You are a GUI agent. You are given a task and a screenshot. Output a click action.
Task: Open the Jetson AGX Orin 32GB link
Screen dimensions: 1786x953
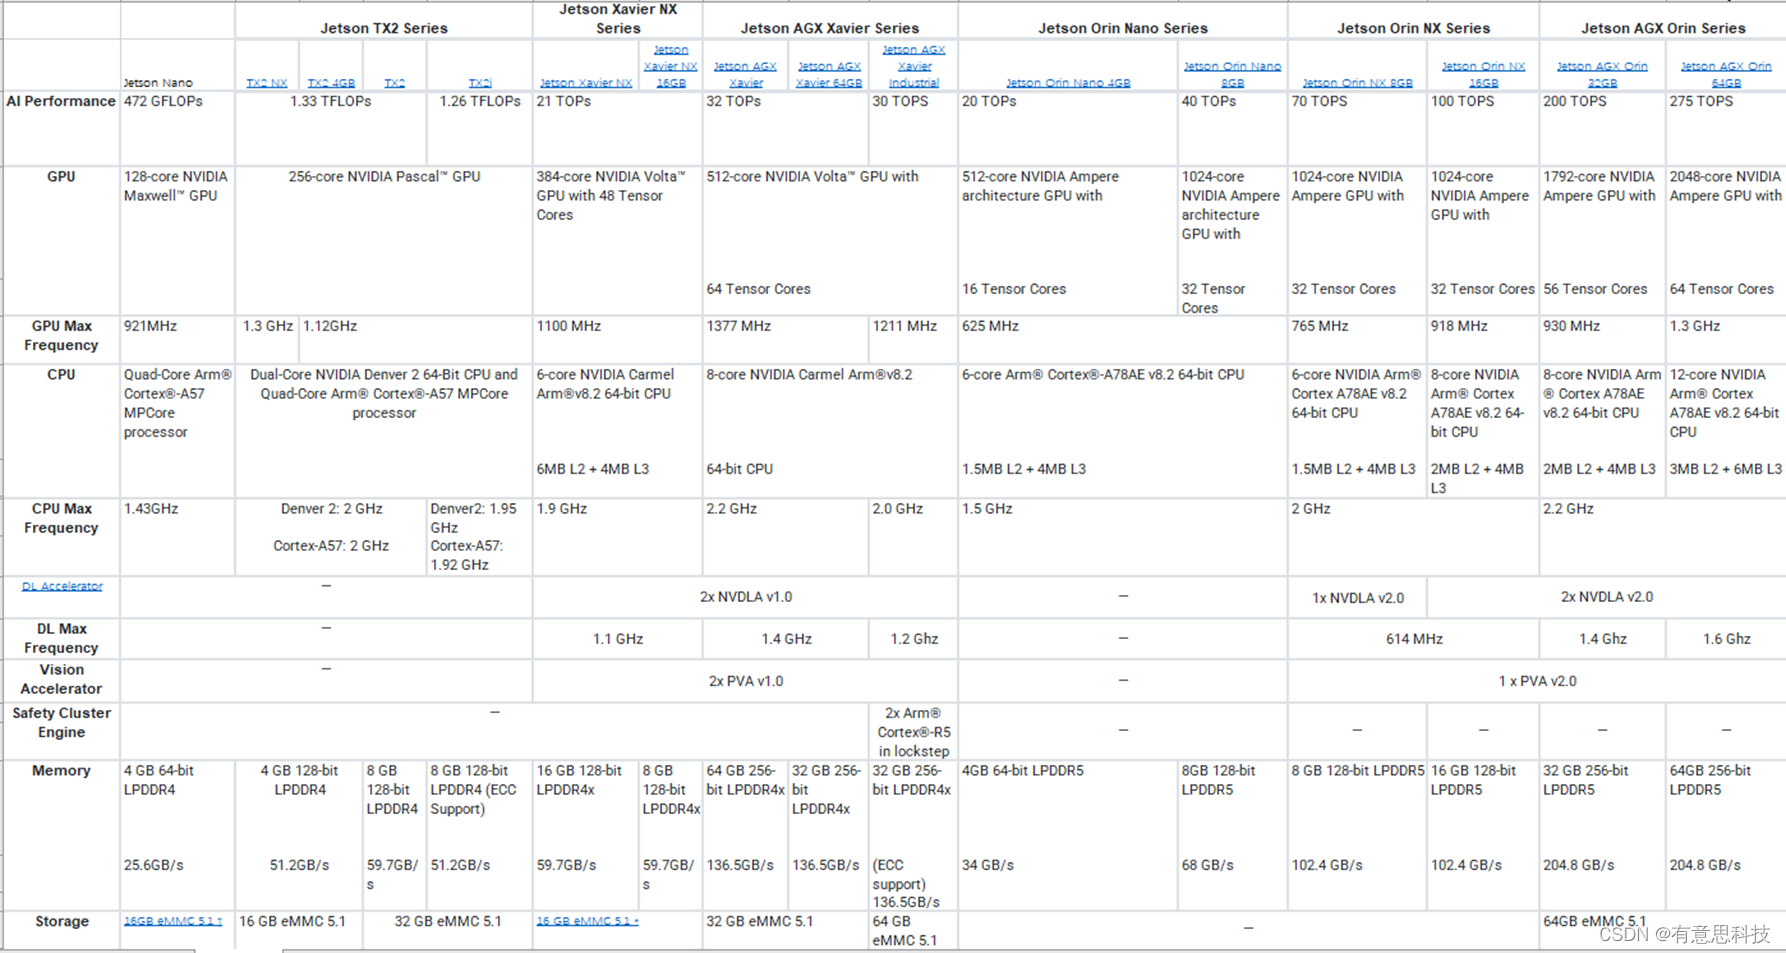pos(1602,74)
